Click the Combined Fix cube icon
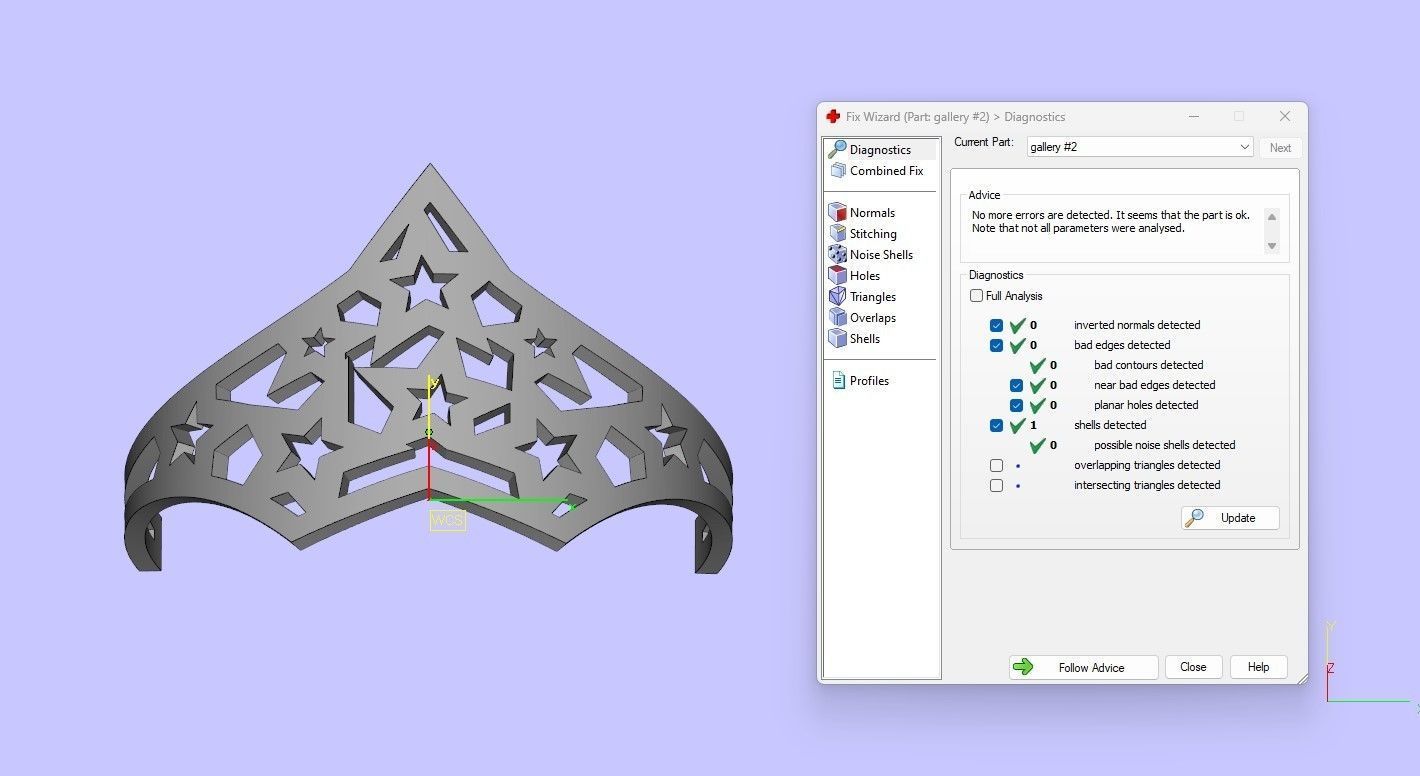This screenshot has width=1420, height=776. [838, 171]
